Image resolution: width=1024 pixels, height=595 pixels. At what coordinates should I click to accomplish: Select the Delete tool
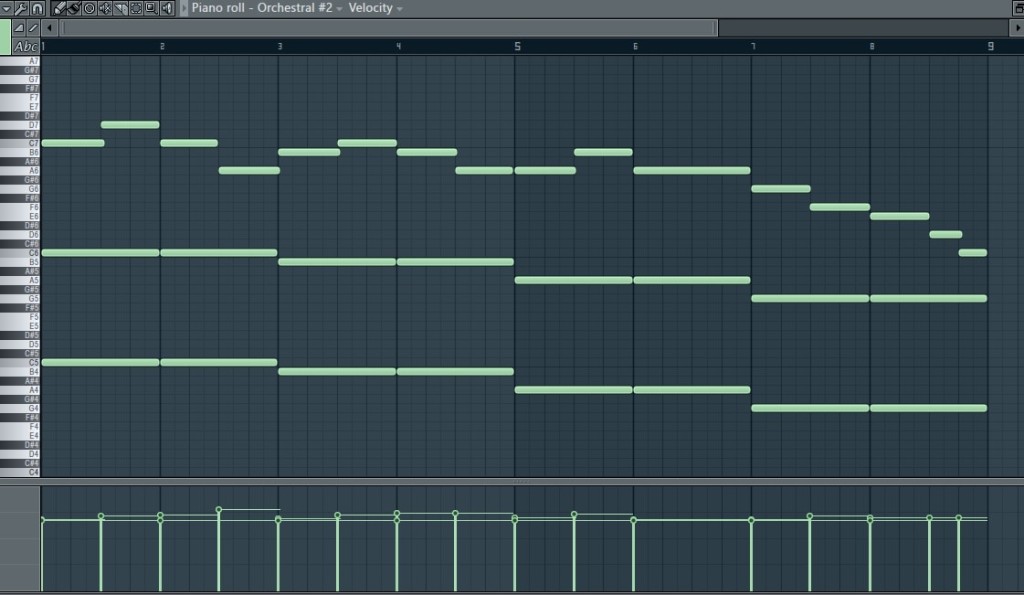(x=90, y=8)
